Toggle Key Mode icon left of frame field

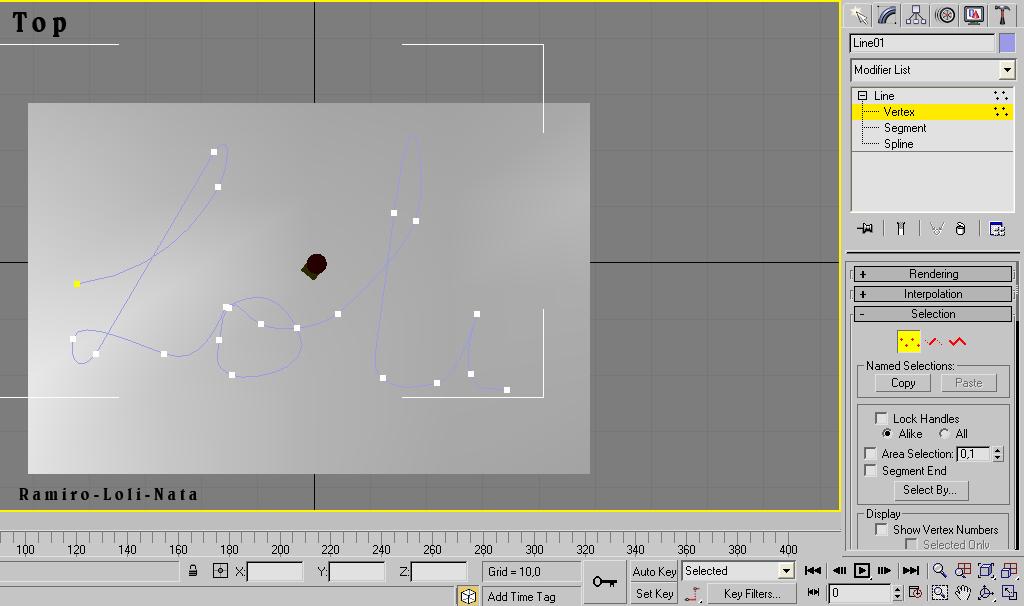813,592
